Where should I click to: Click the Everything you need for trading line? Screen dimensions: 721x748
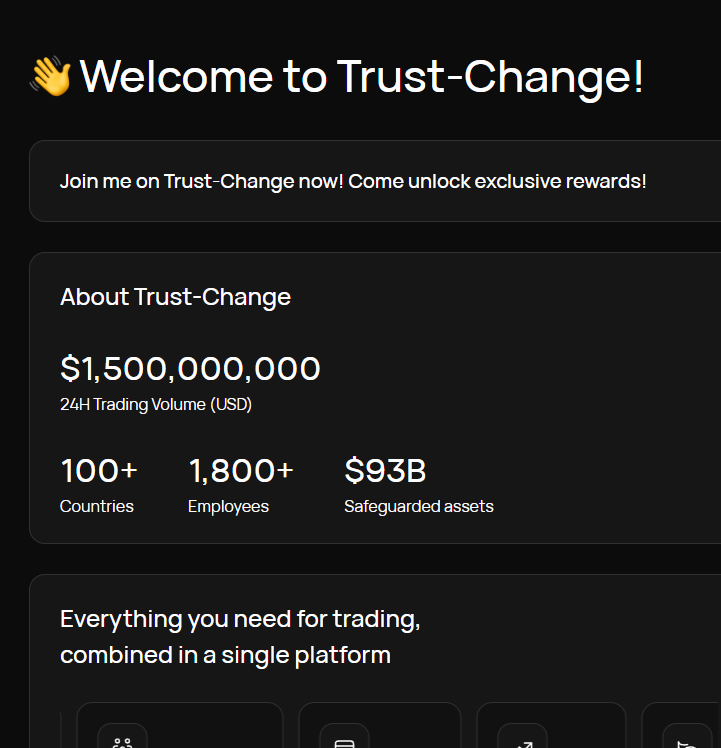[240, 619]
